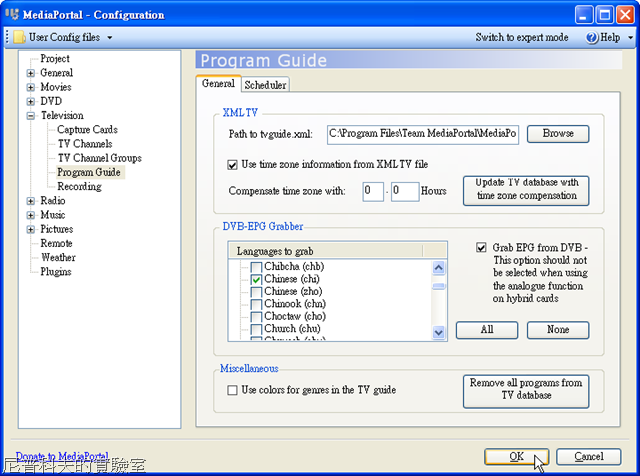The width and height of the screenshot is (640, 476).
Task: Open the Help dropdown arrow
Action: tap(630, 38)
